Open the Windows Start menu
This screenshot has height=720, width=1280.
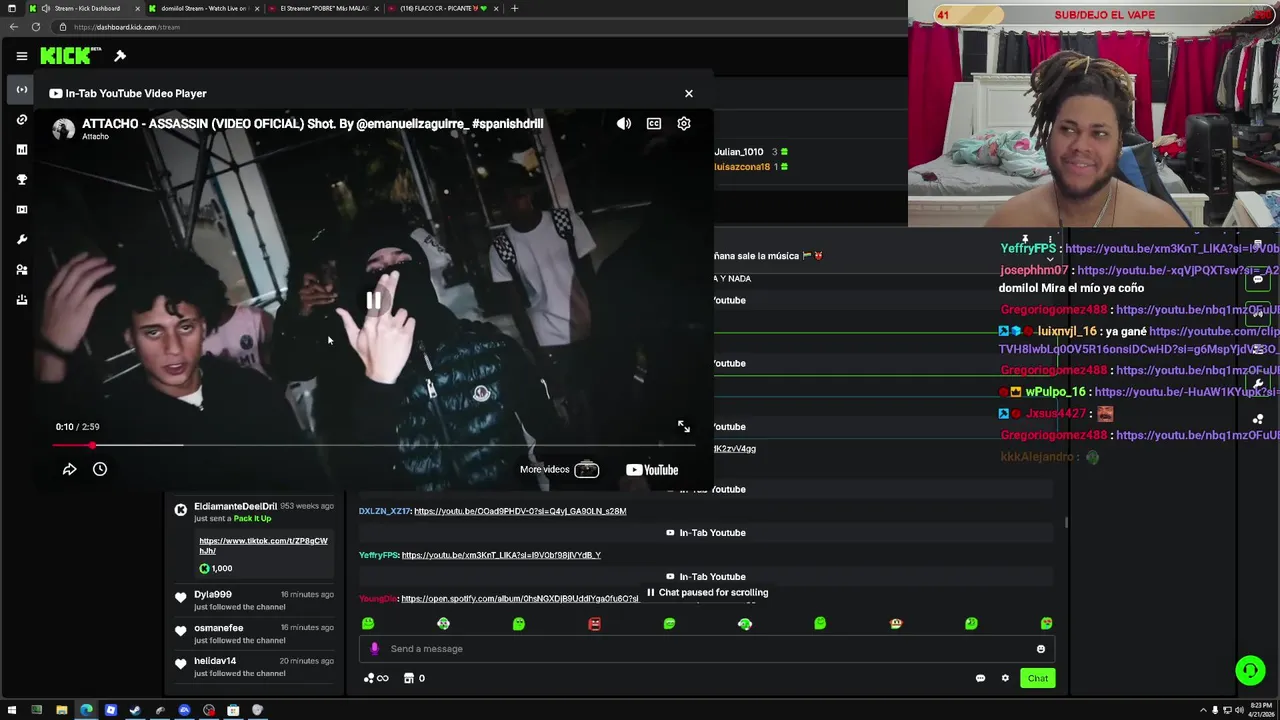pyautogui.click(x=12, y=710)
